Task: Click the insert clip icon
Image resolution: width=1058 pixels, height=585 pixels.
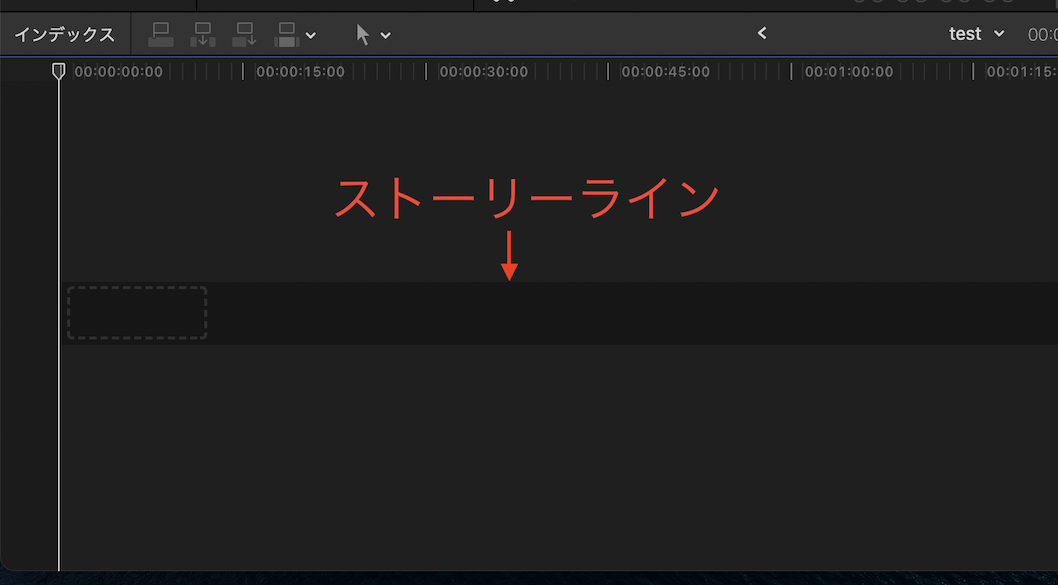Action: 202,34
